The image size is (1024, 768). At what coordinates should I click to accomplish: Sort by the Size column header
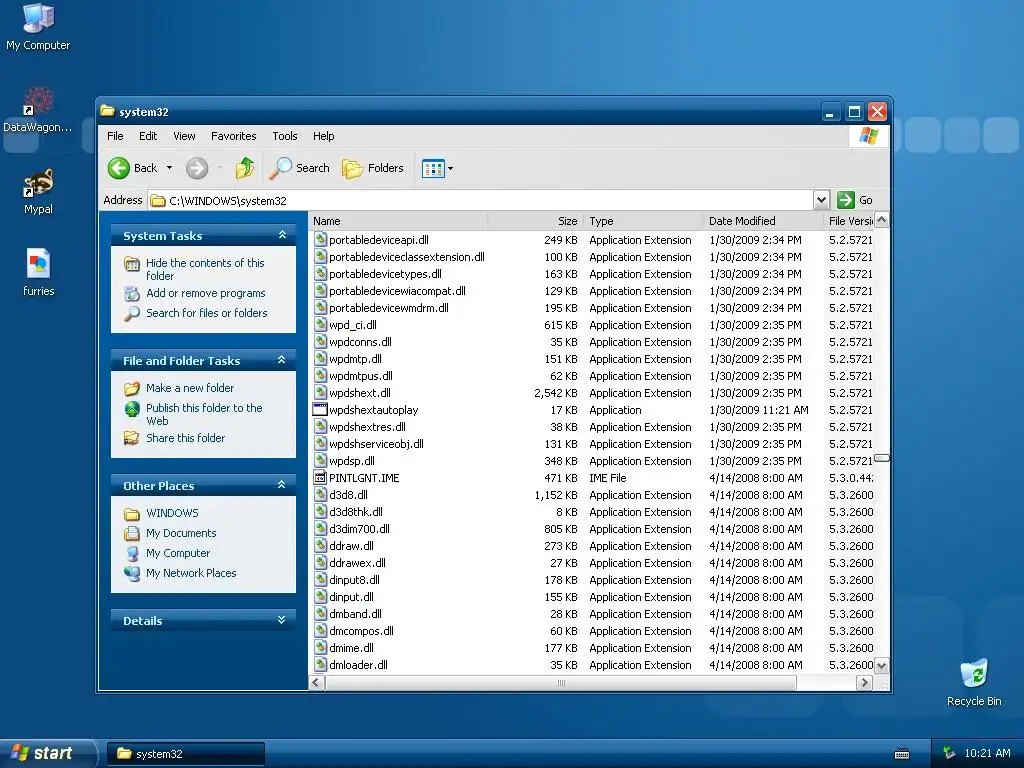click(x=536, y=221)
